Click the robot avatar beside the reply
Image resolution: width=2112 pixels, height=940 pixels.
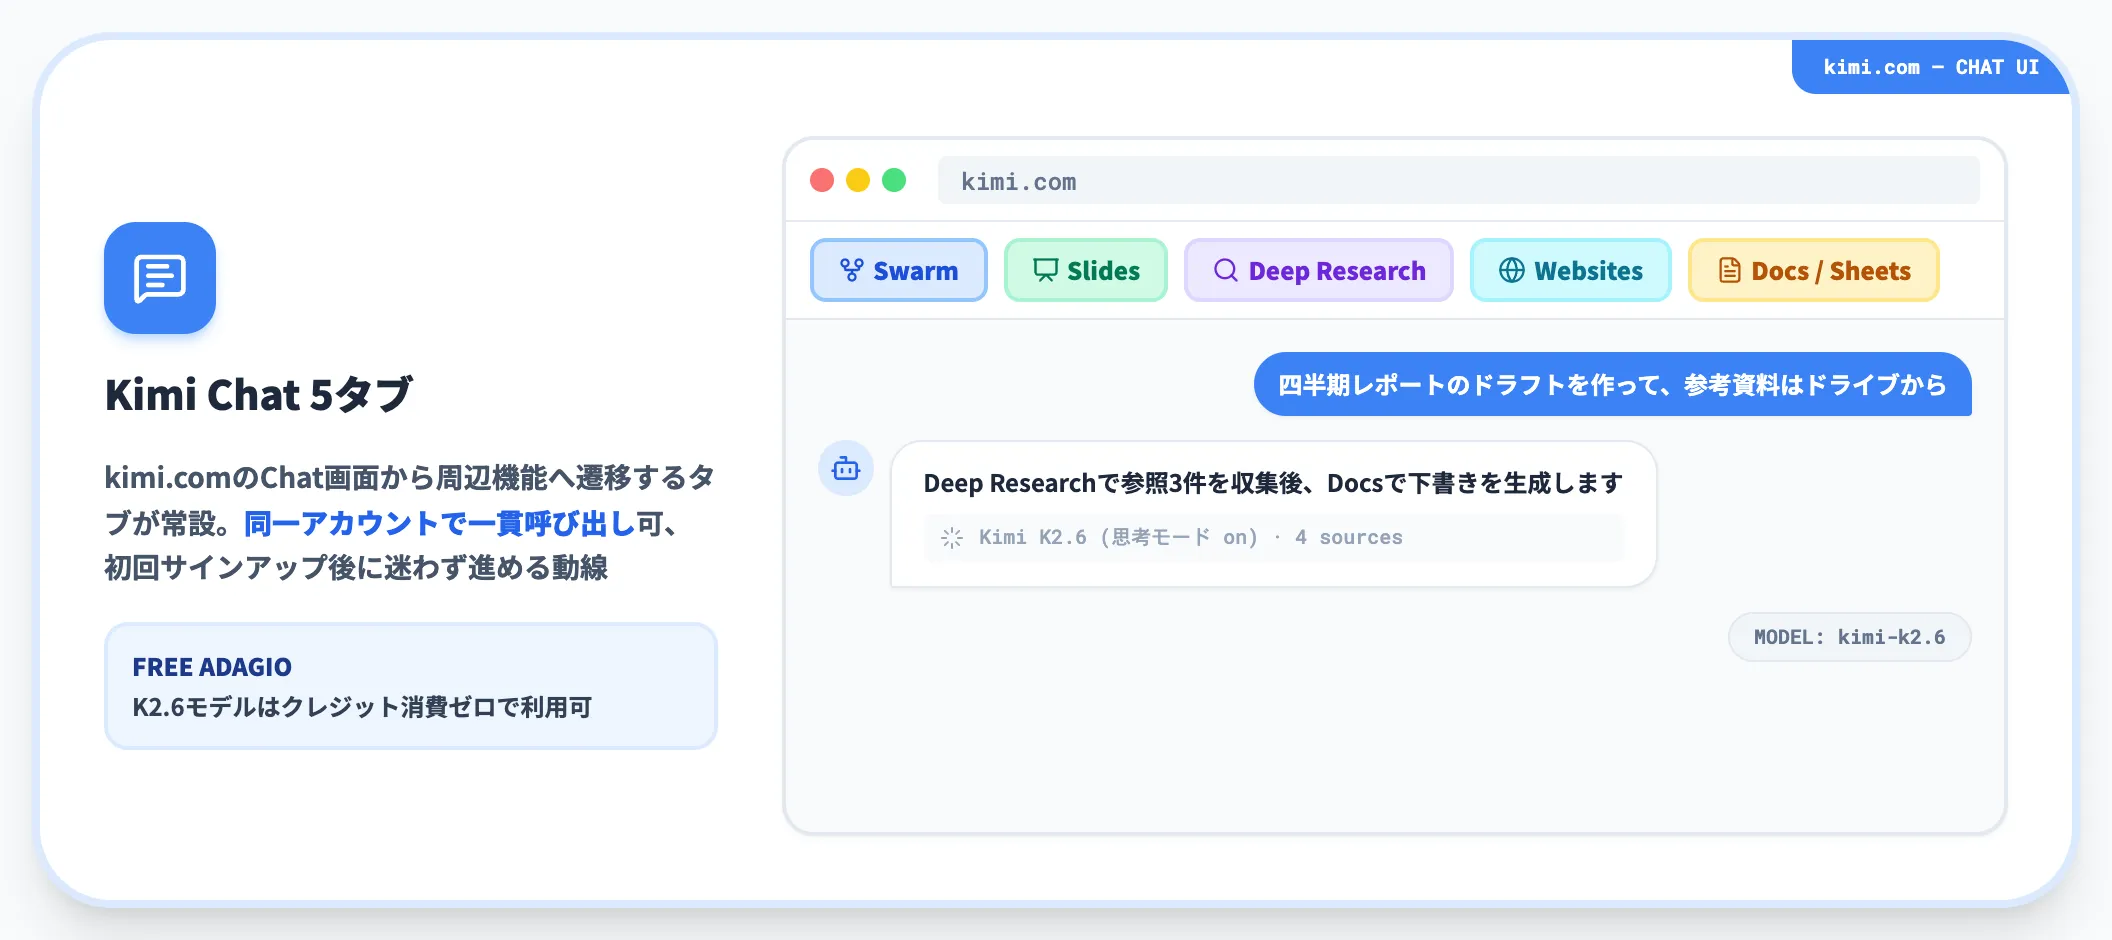846,468
